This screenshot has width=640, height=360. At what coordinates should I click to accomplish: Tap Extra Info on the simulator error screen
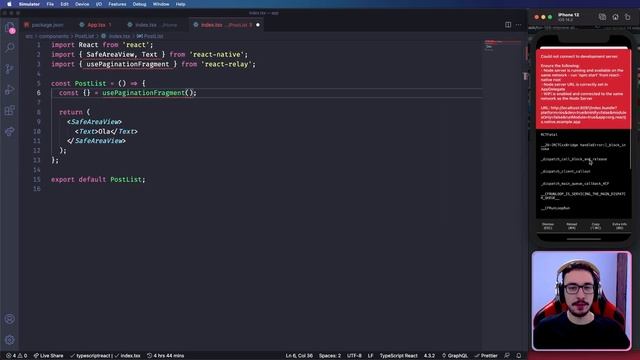point(619,226)
